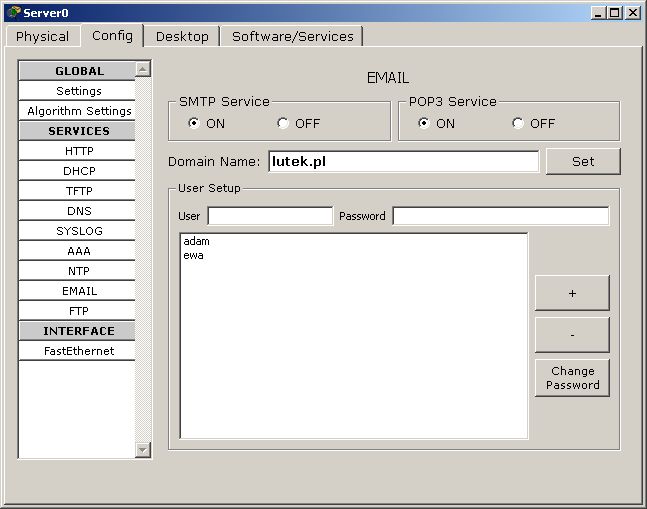Viewport: 647px width, 509px height.
Task: Click the Set domain button
Action: tap(583, 161)
